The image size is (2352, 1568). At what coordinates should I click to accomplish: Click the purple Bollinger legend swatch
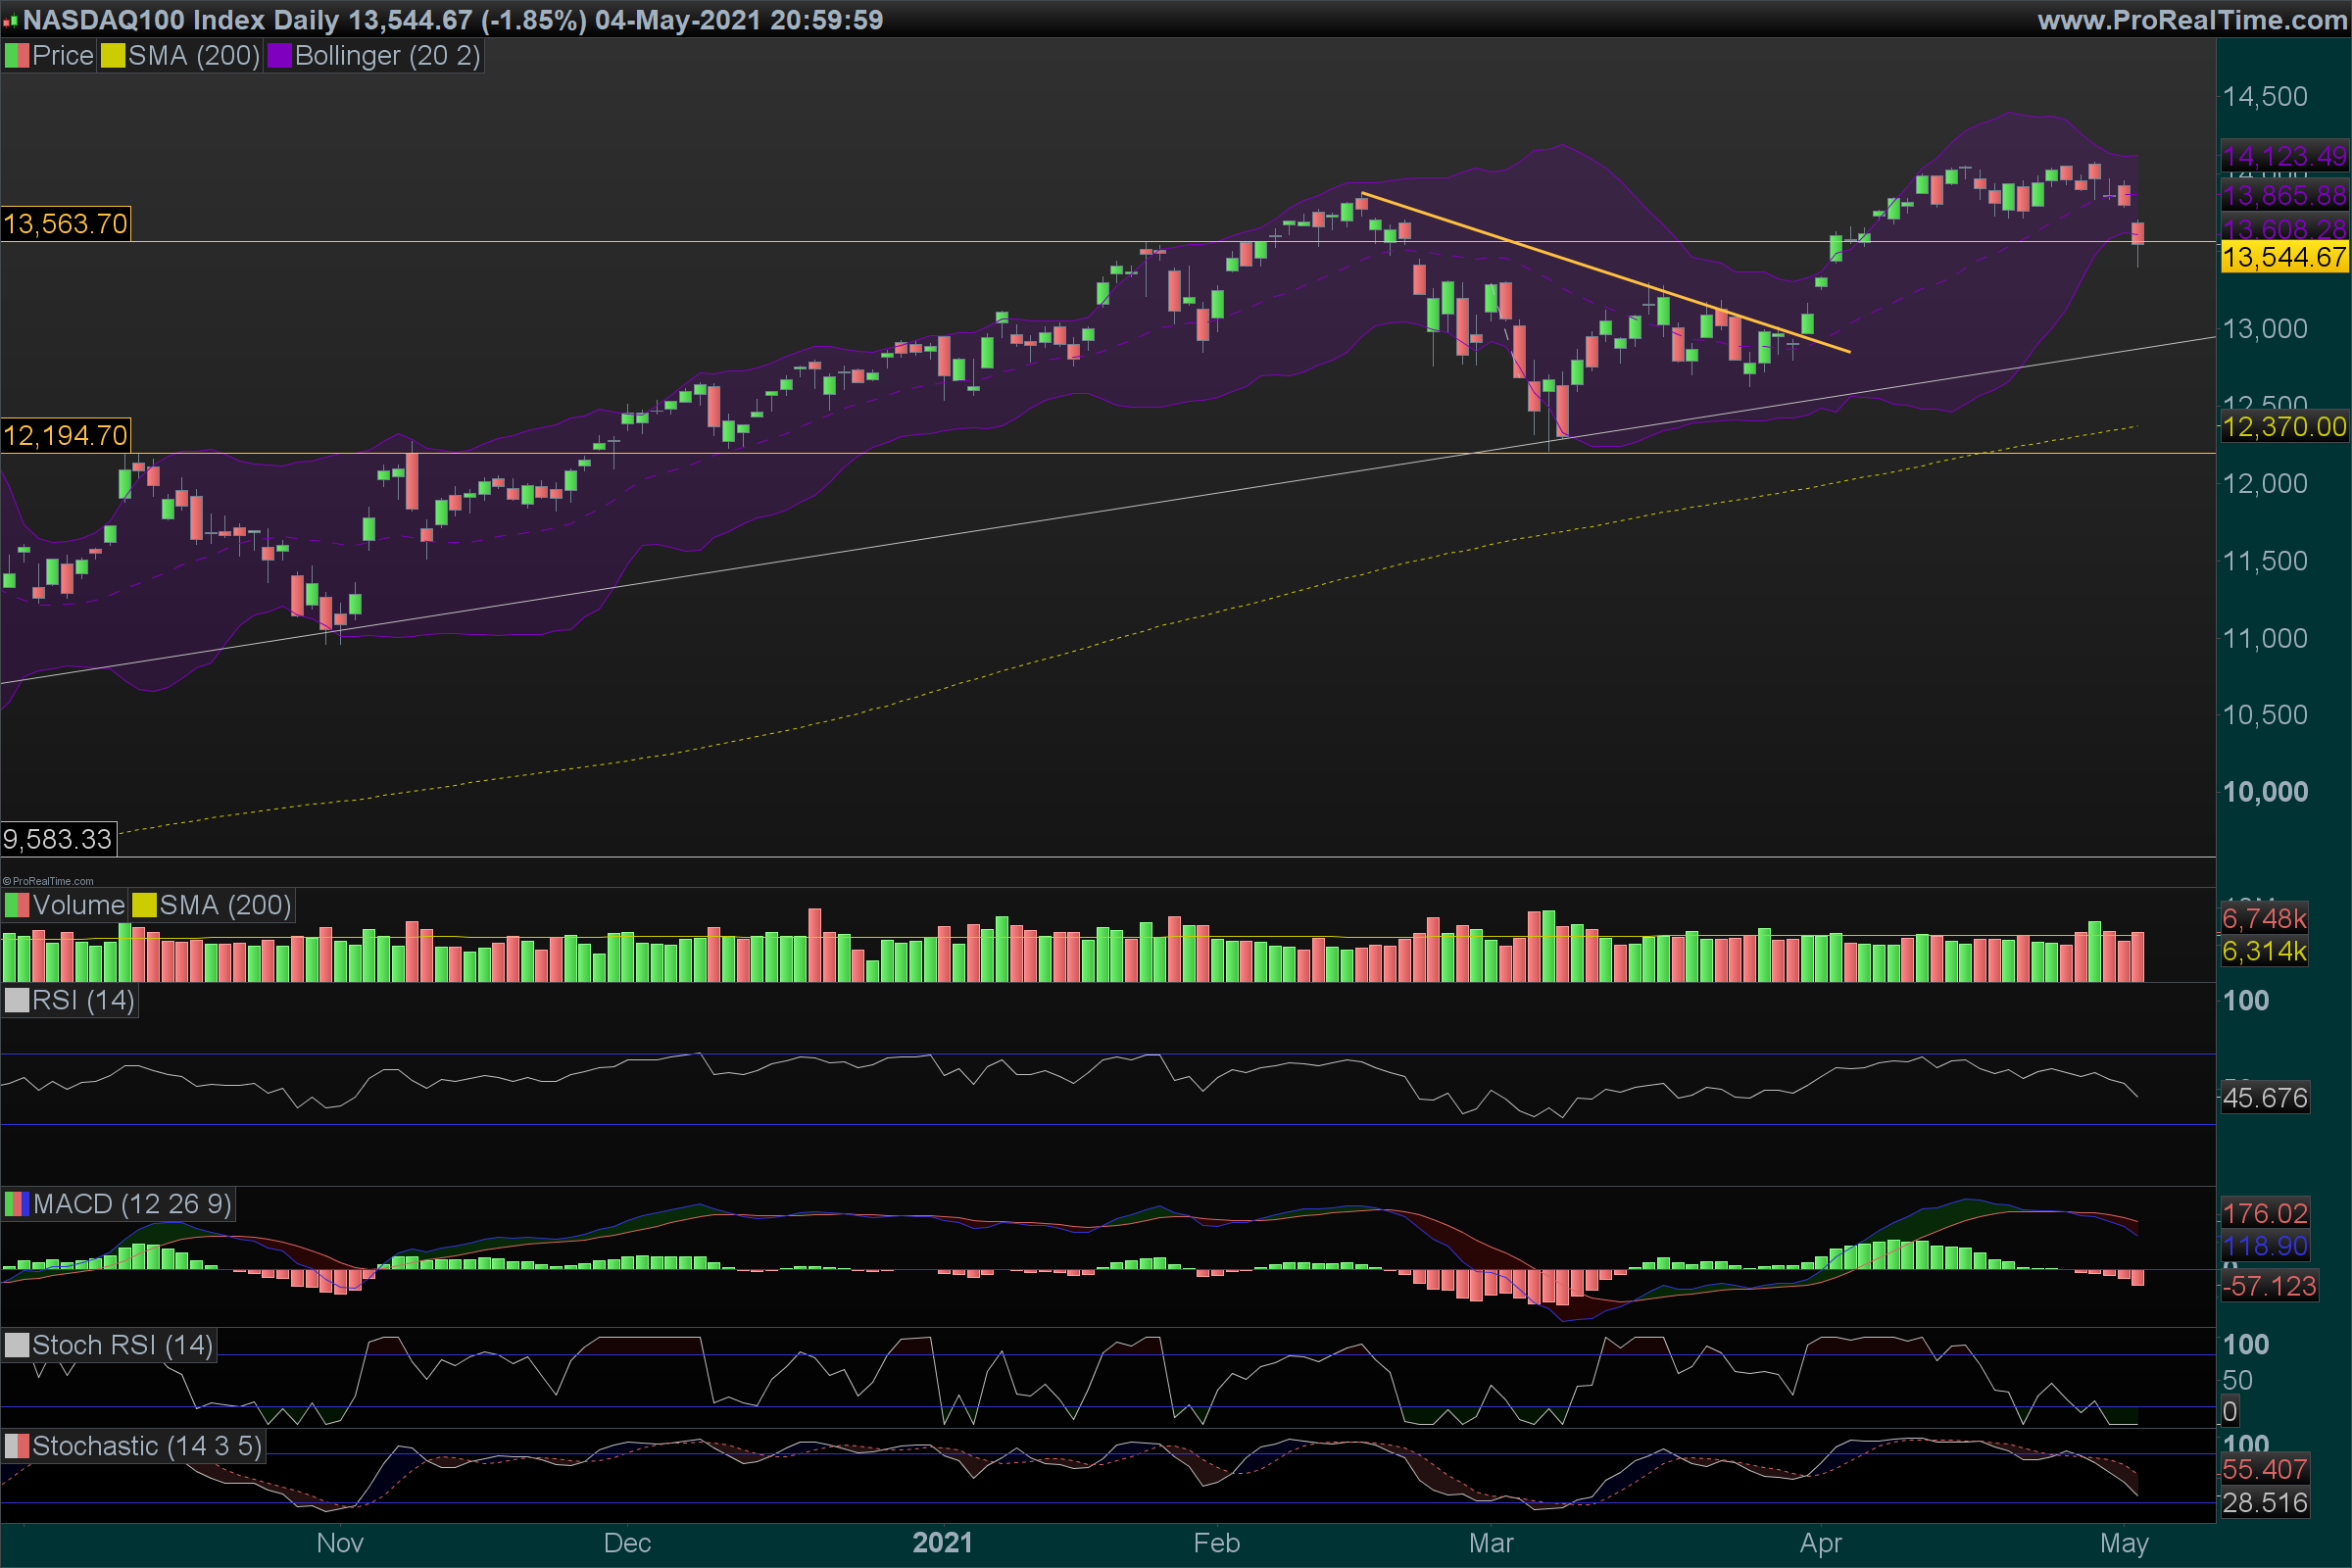coord(279,56)
